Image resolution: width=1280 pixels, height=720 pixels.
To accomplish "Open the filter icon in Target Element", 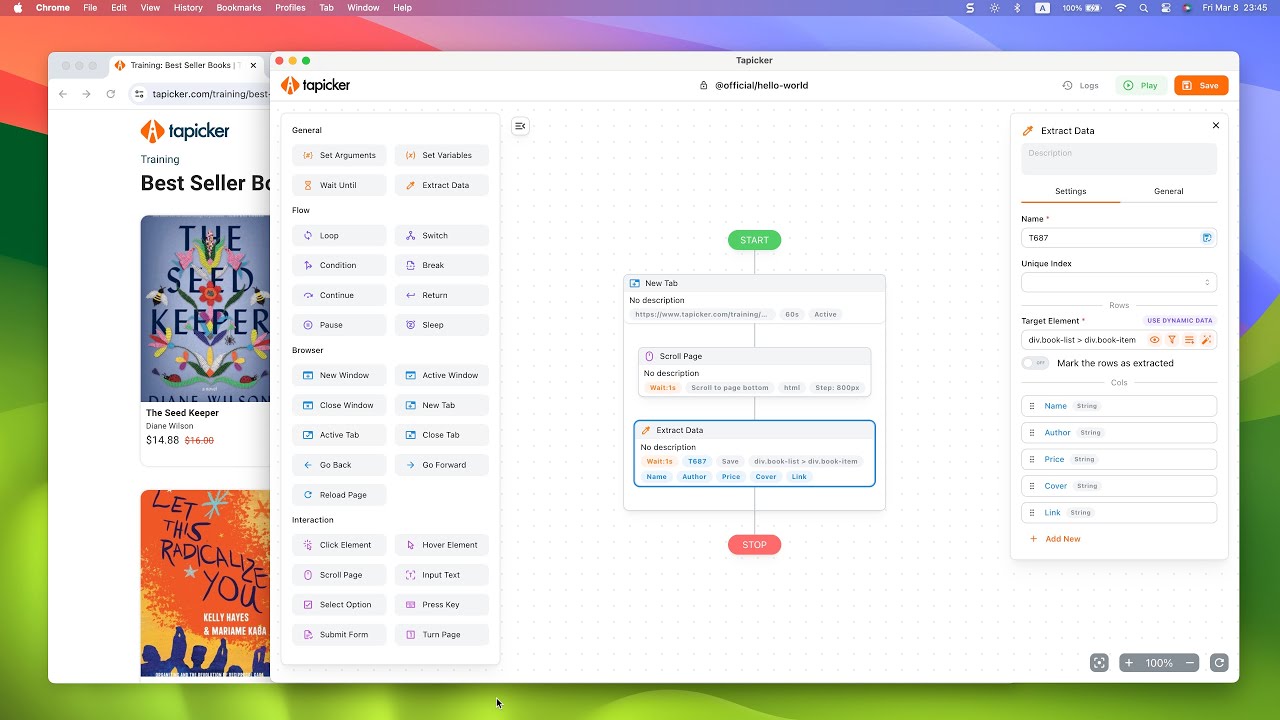I will pos(1172,340).
